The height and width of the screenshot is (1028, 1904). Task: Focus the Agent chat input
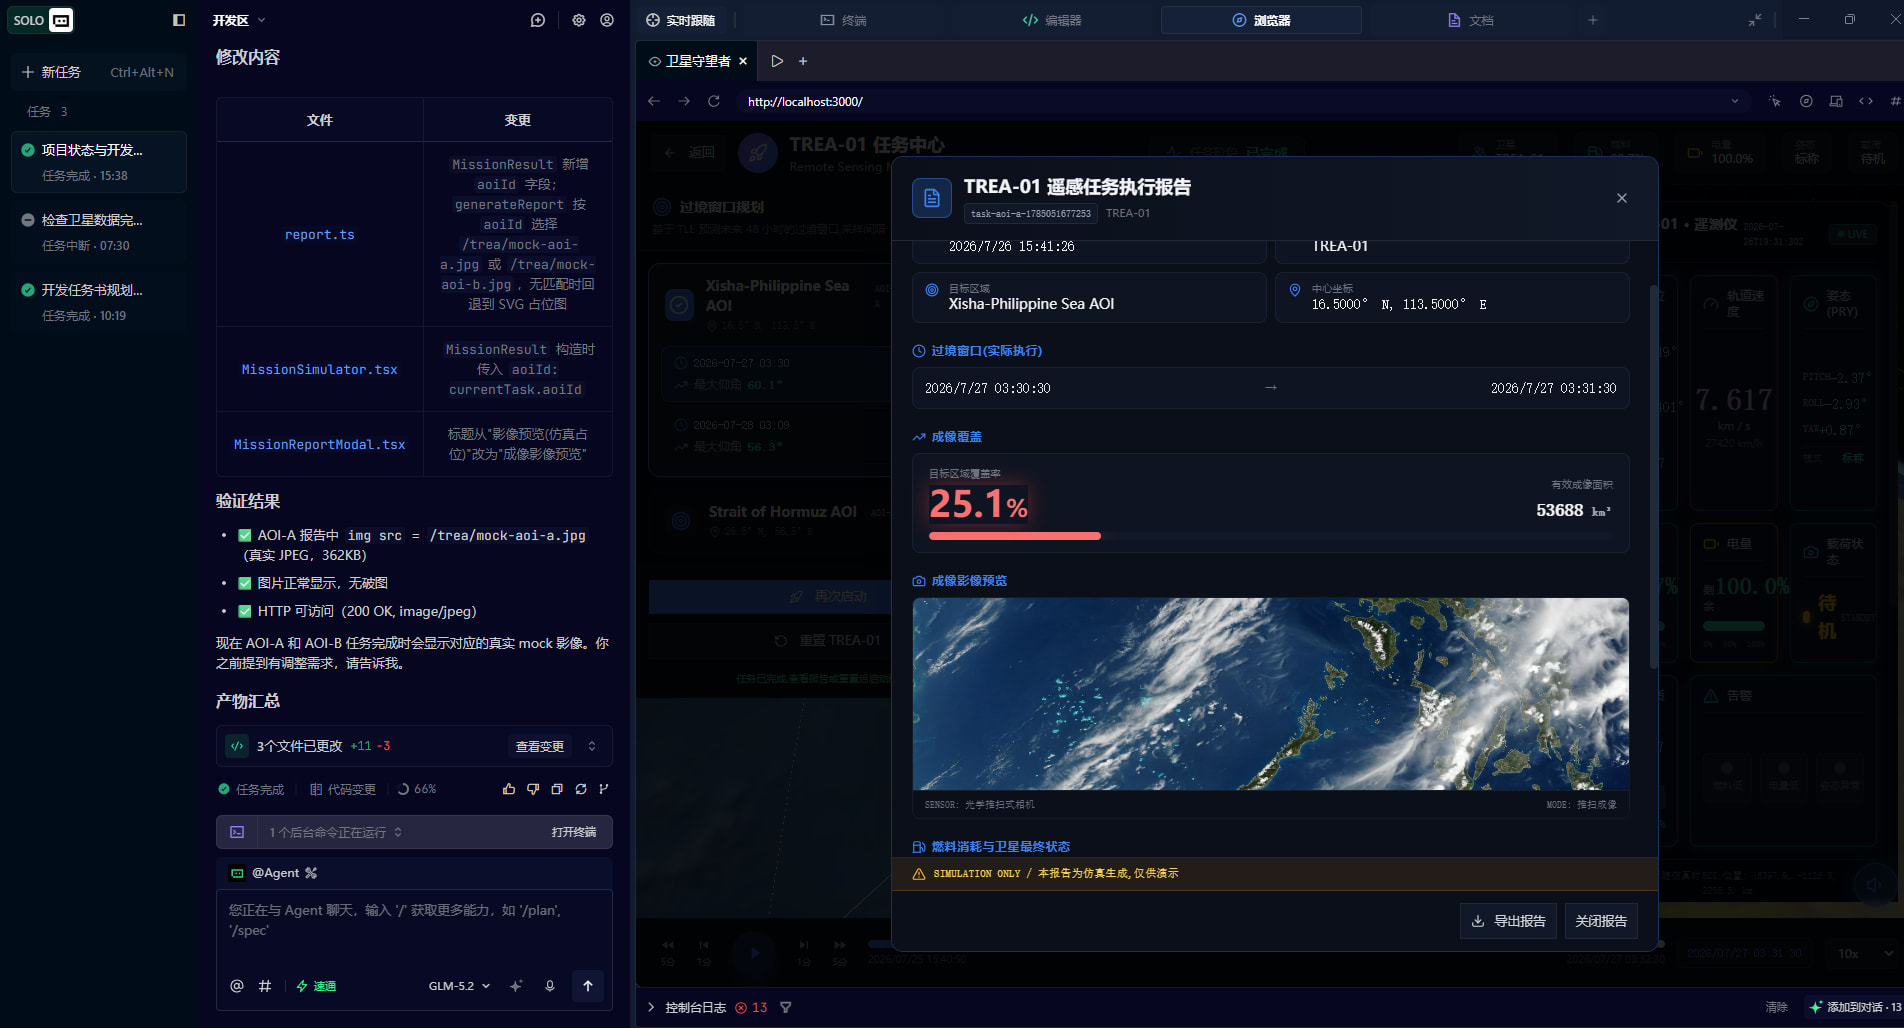click(x=414, y=926)
